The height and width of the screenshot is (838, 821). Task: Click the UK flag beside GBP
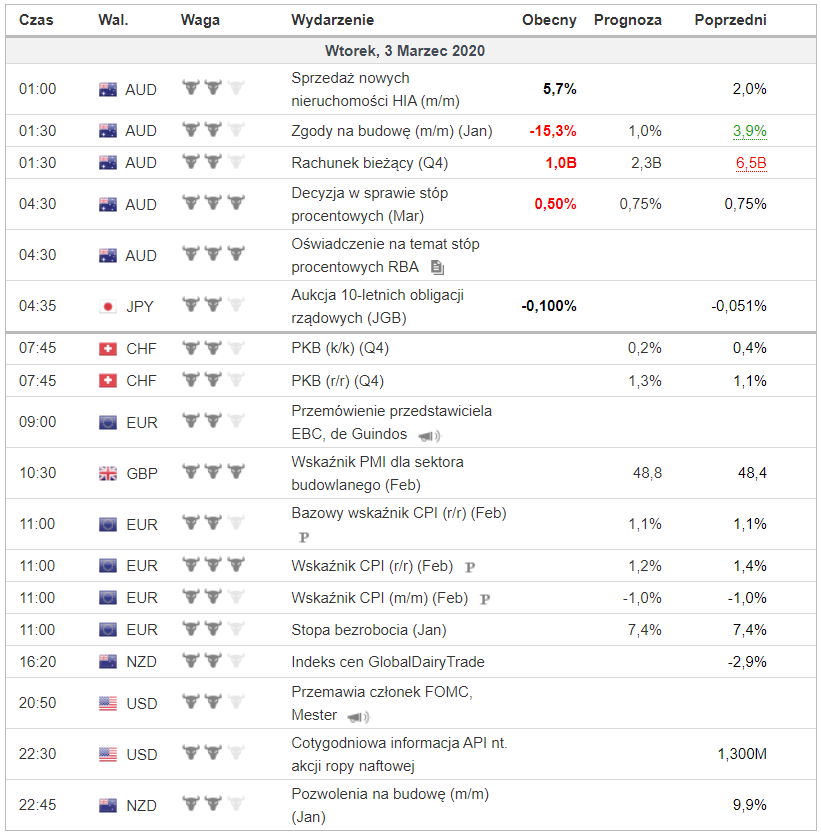tap(108, 473)
